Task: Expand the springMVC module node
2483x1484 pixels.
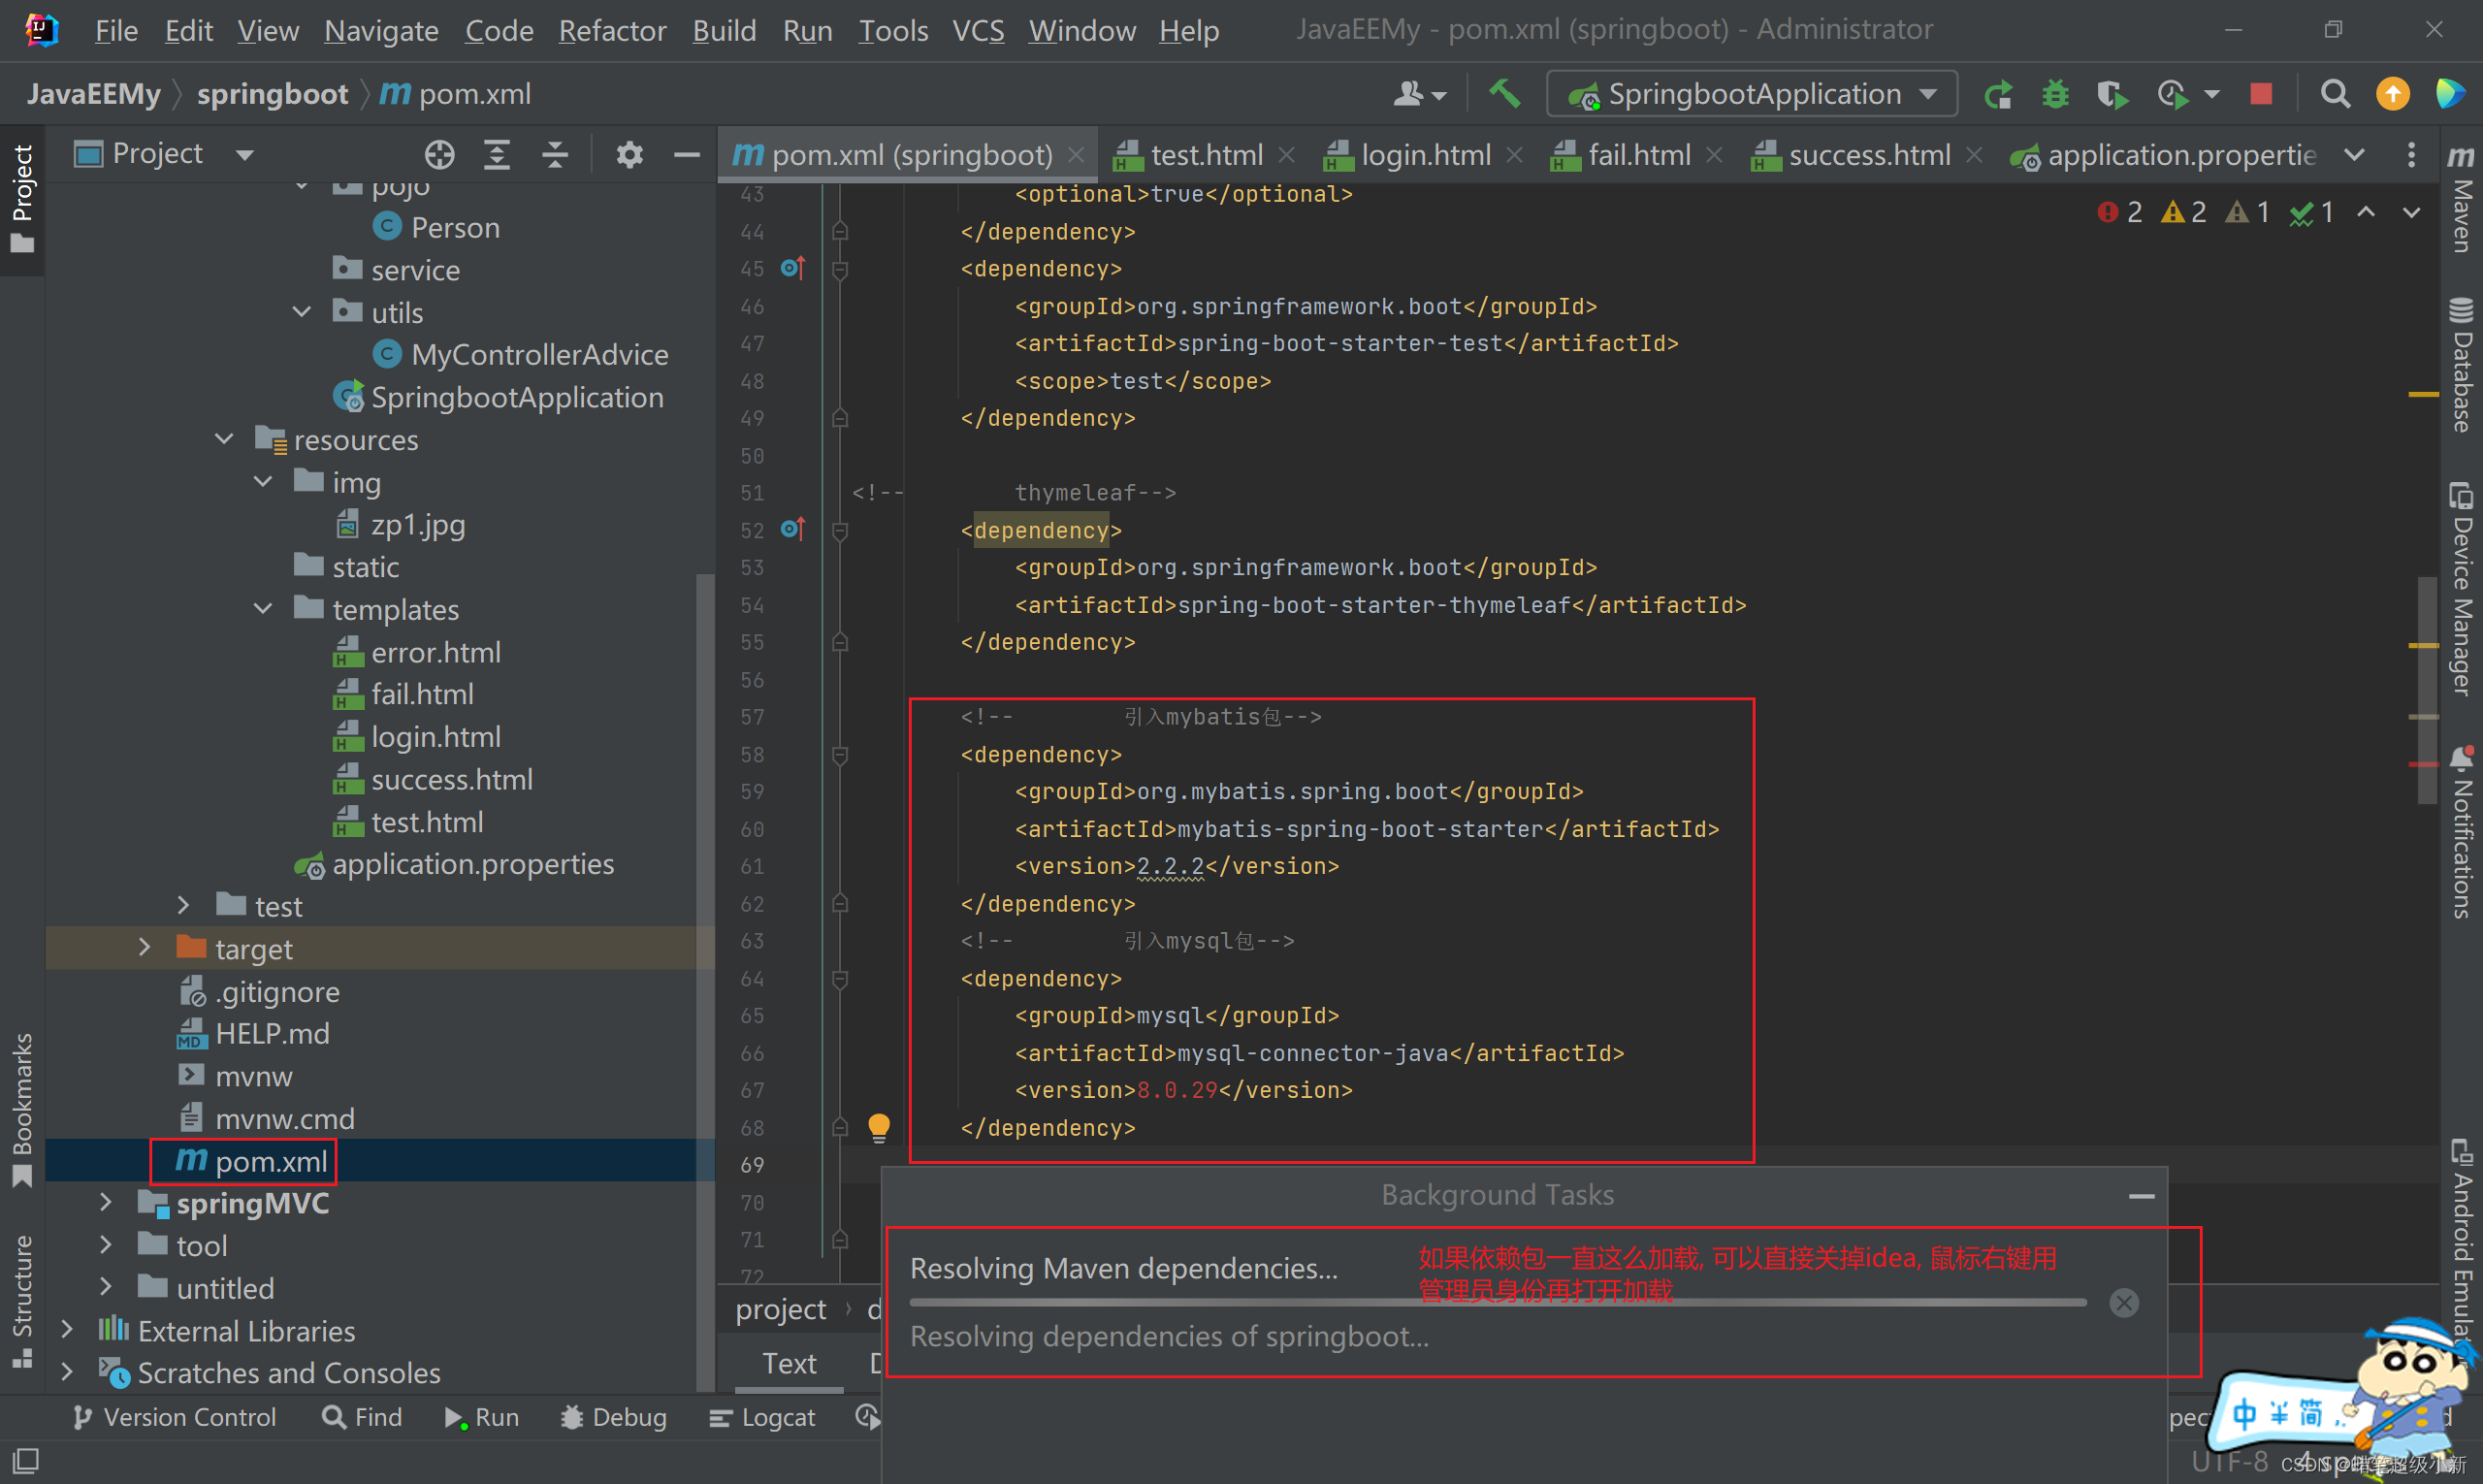Action: [x=106, y=1203]
